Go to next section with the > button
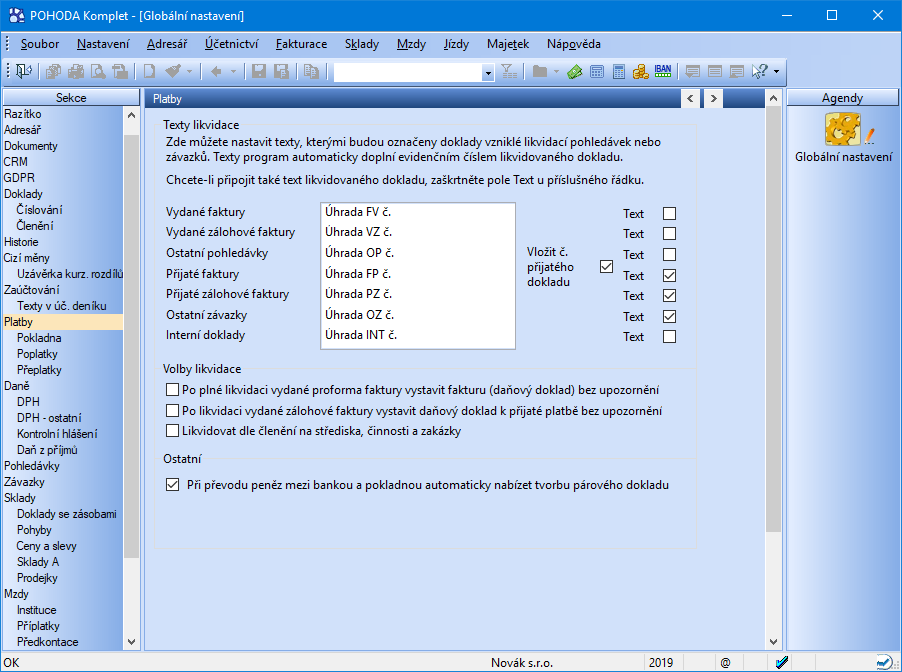 pyautogui.click(x=713, y=98)
